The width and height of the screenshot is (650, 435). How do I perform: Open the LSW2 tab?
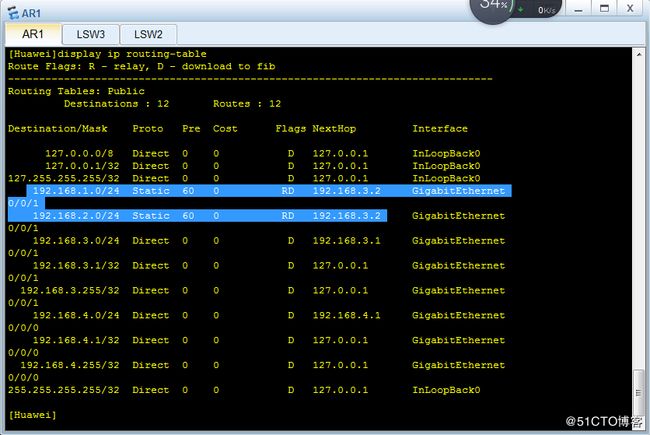click(x=148, y=34)
